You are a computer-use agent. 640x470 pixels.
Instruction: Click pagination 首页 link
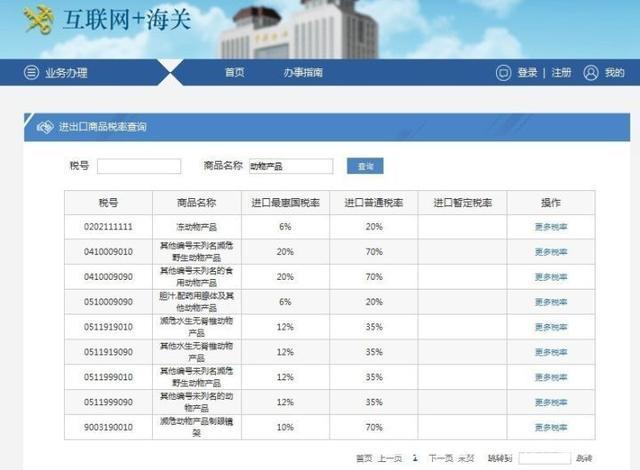(364, 459)
